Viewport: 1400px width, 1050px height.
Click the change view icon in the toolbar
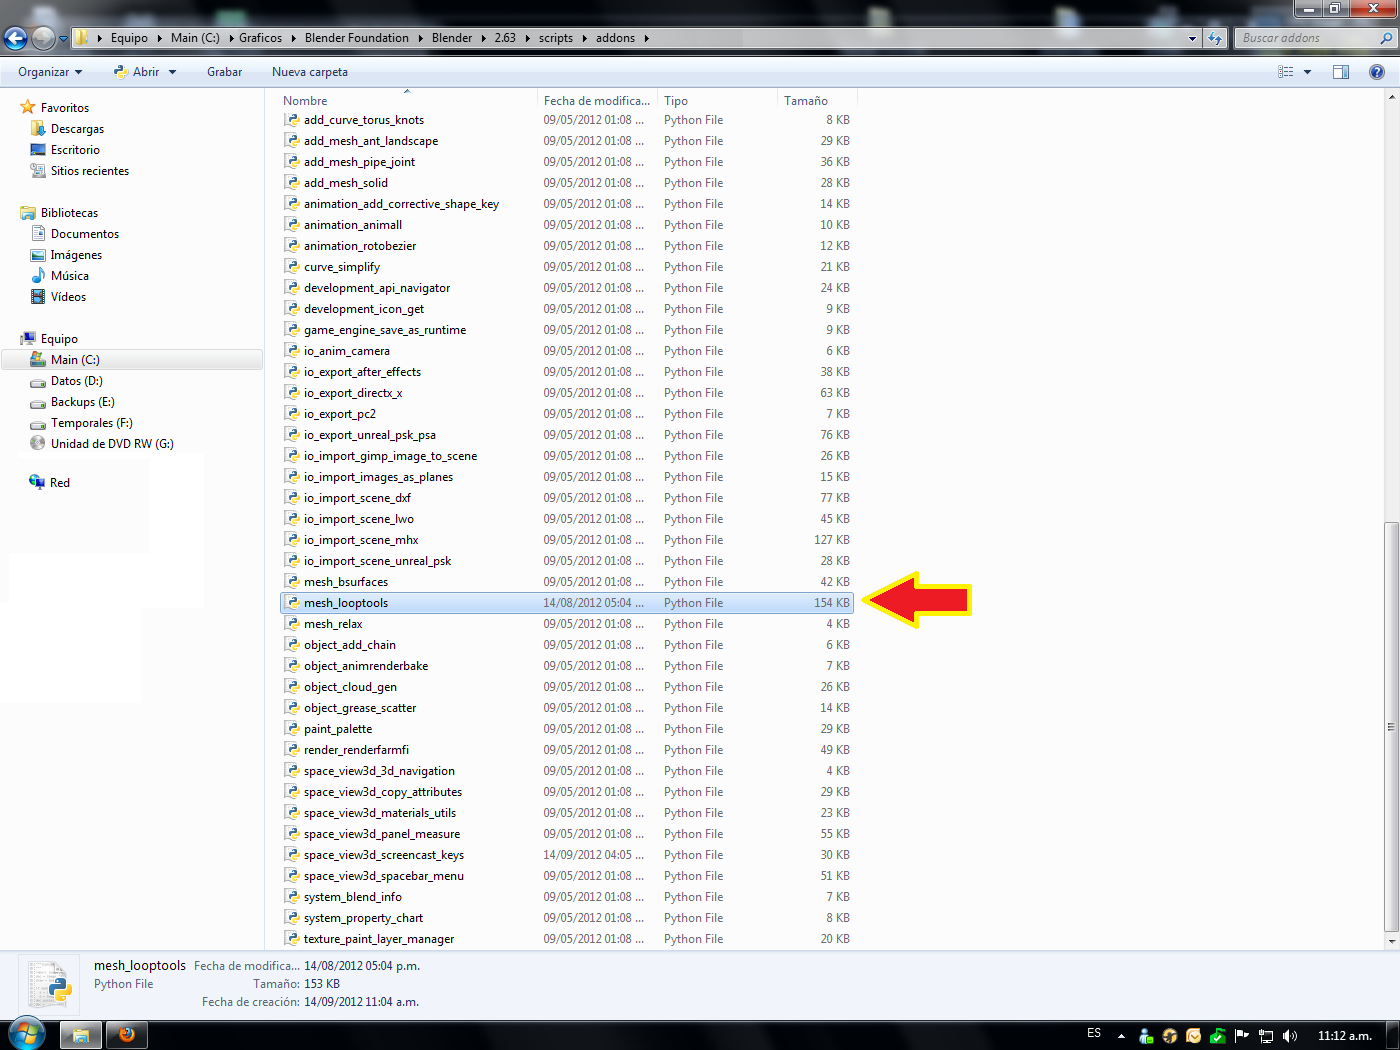[x=1286, y=72]
